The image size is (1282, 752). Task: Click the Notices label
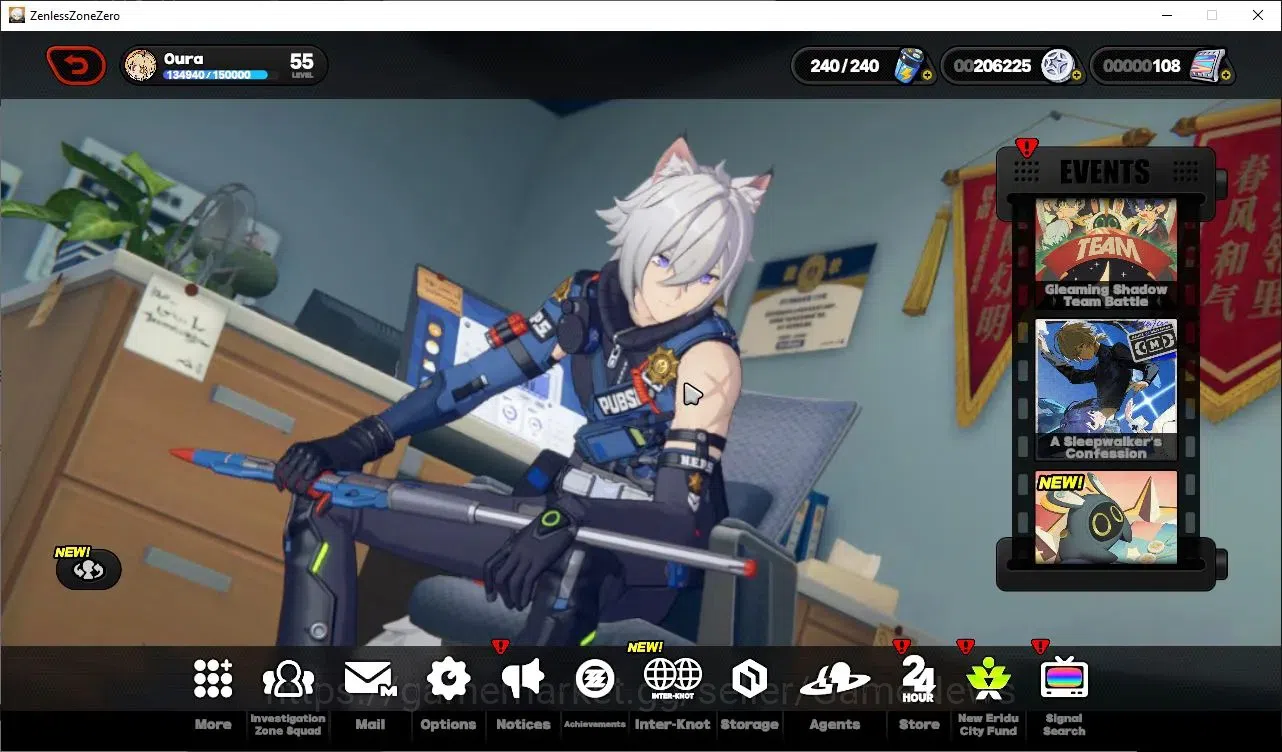[523, 724]
